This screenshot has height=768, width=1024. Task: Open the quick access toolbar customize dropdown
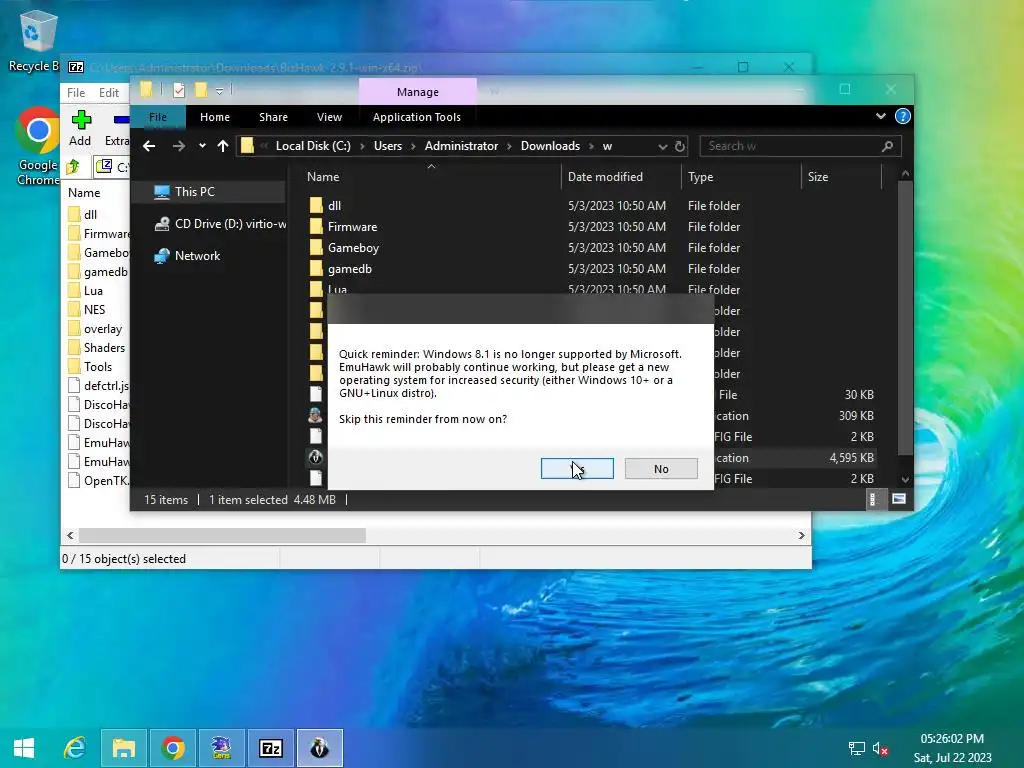220,91
